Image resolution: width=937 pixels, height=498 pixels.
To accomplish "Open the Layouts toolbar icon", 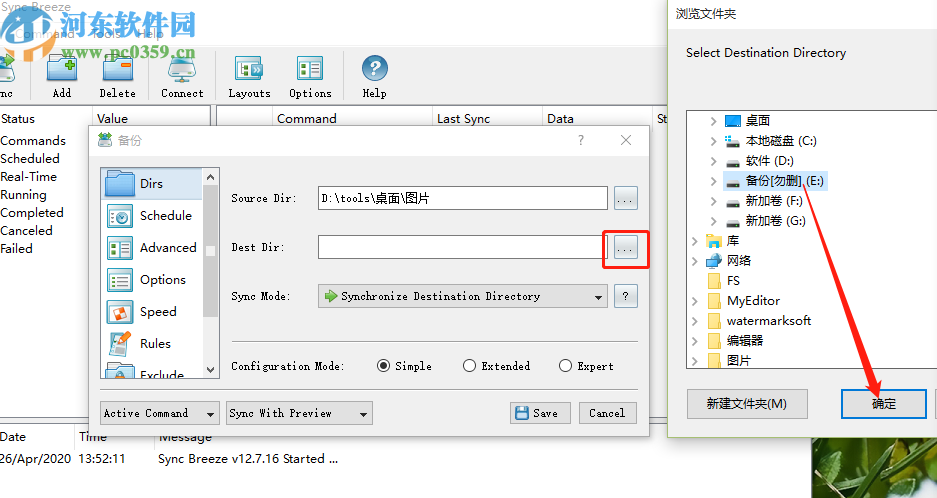I will pyautogui.click(x=249, y=77).
